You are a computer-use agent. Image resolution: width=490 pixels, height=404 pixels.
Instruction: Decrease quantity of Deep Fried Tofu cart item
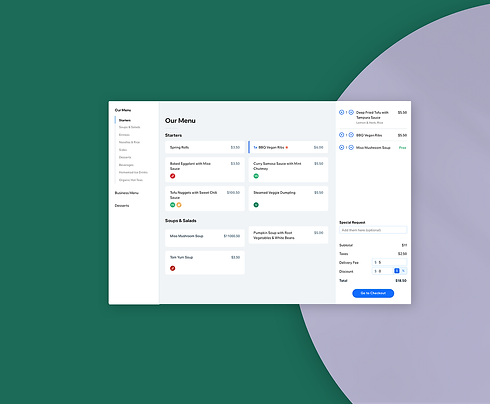[x=351, y=112]
